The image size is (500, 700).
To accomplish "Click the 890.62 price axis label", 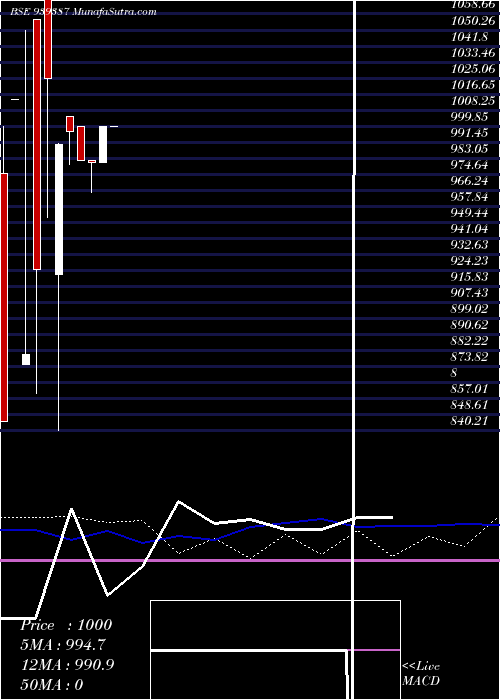I will tap(469, 325).
